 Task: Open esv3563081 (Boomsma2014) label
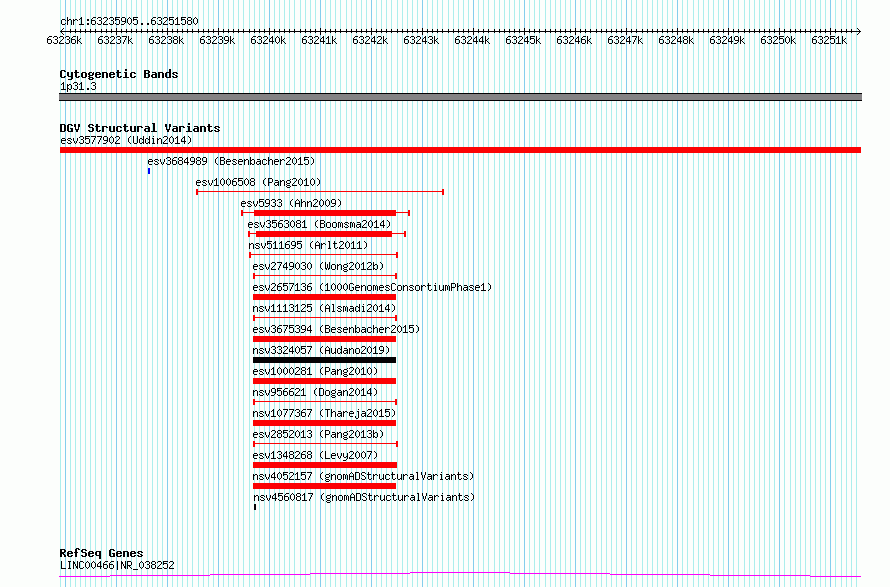pos(319,224)
